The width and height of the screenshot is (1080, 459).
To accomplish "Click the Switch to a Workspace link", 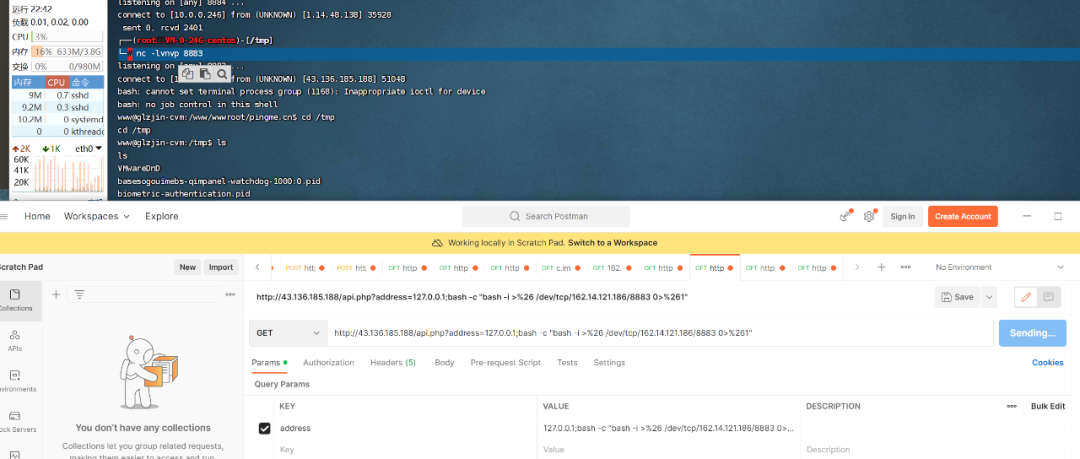I will [x=612, y=243].
